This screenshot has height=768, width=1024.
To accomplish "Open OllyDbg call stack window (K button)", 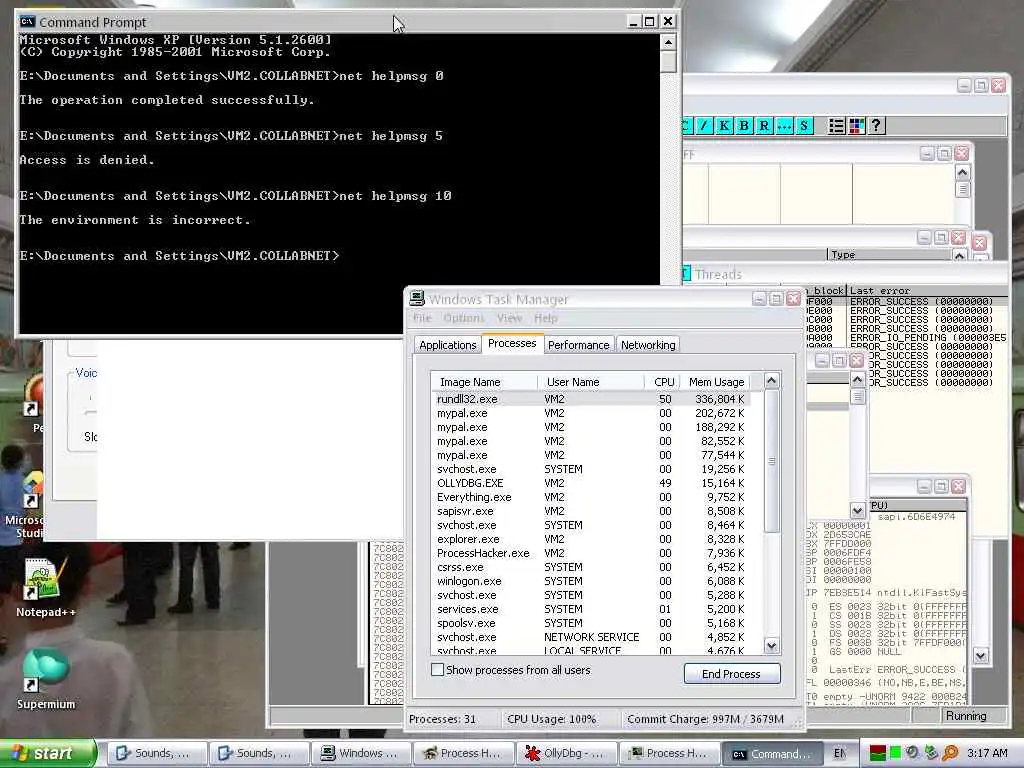I will [x=724, y=125].
